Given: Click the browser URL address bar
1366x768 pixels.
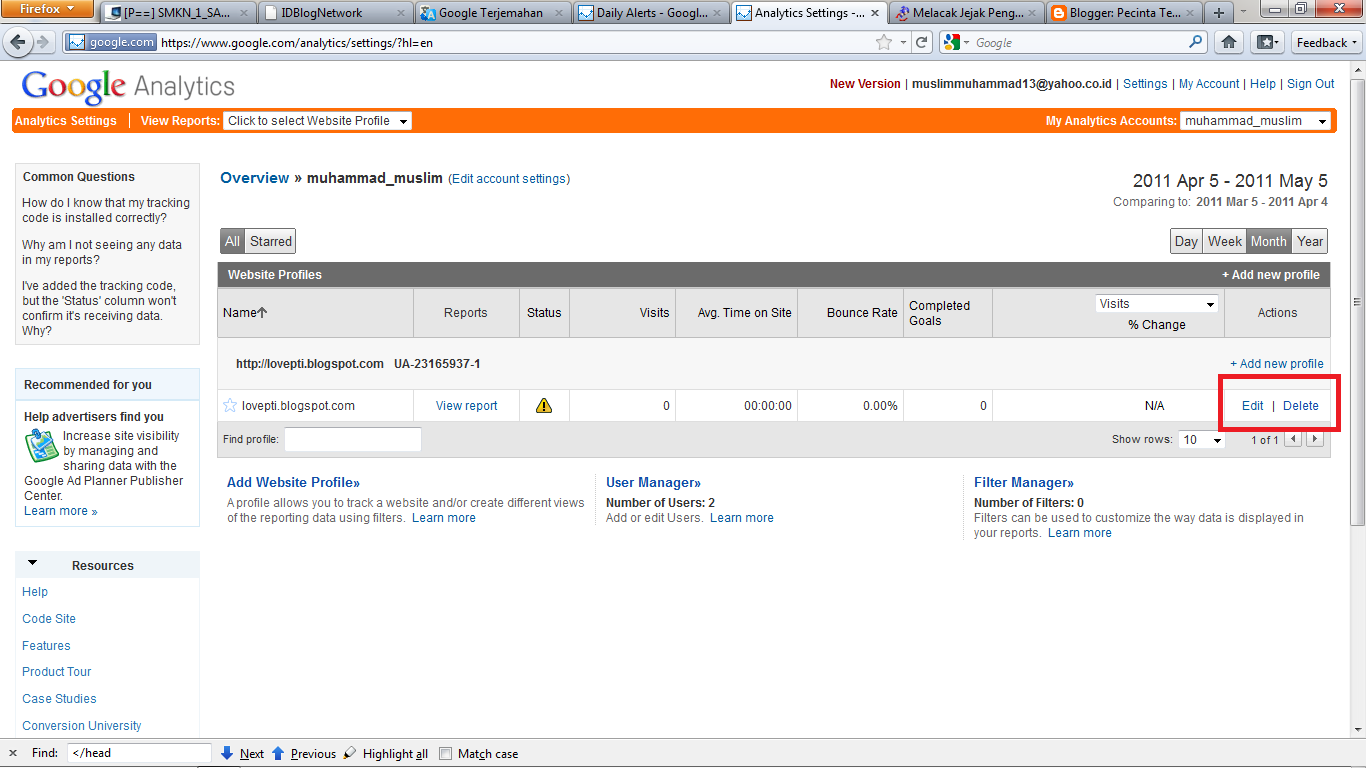Looking at the screenshot, I should click(514, 43).
